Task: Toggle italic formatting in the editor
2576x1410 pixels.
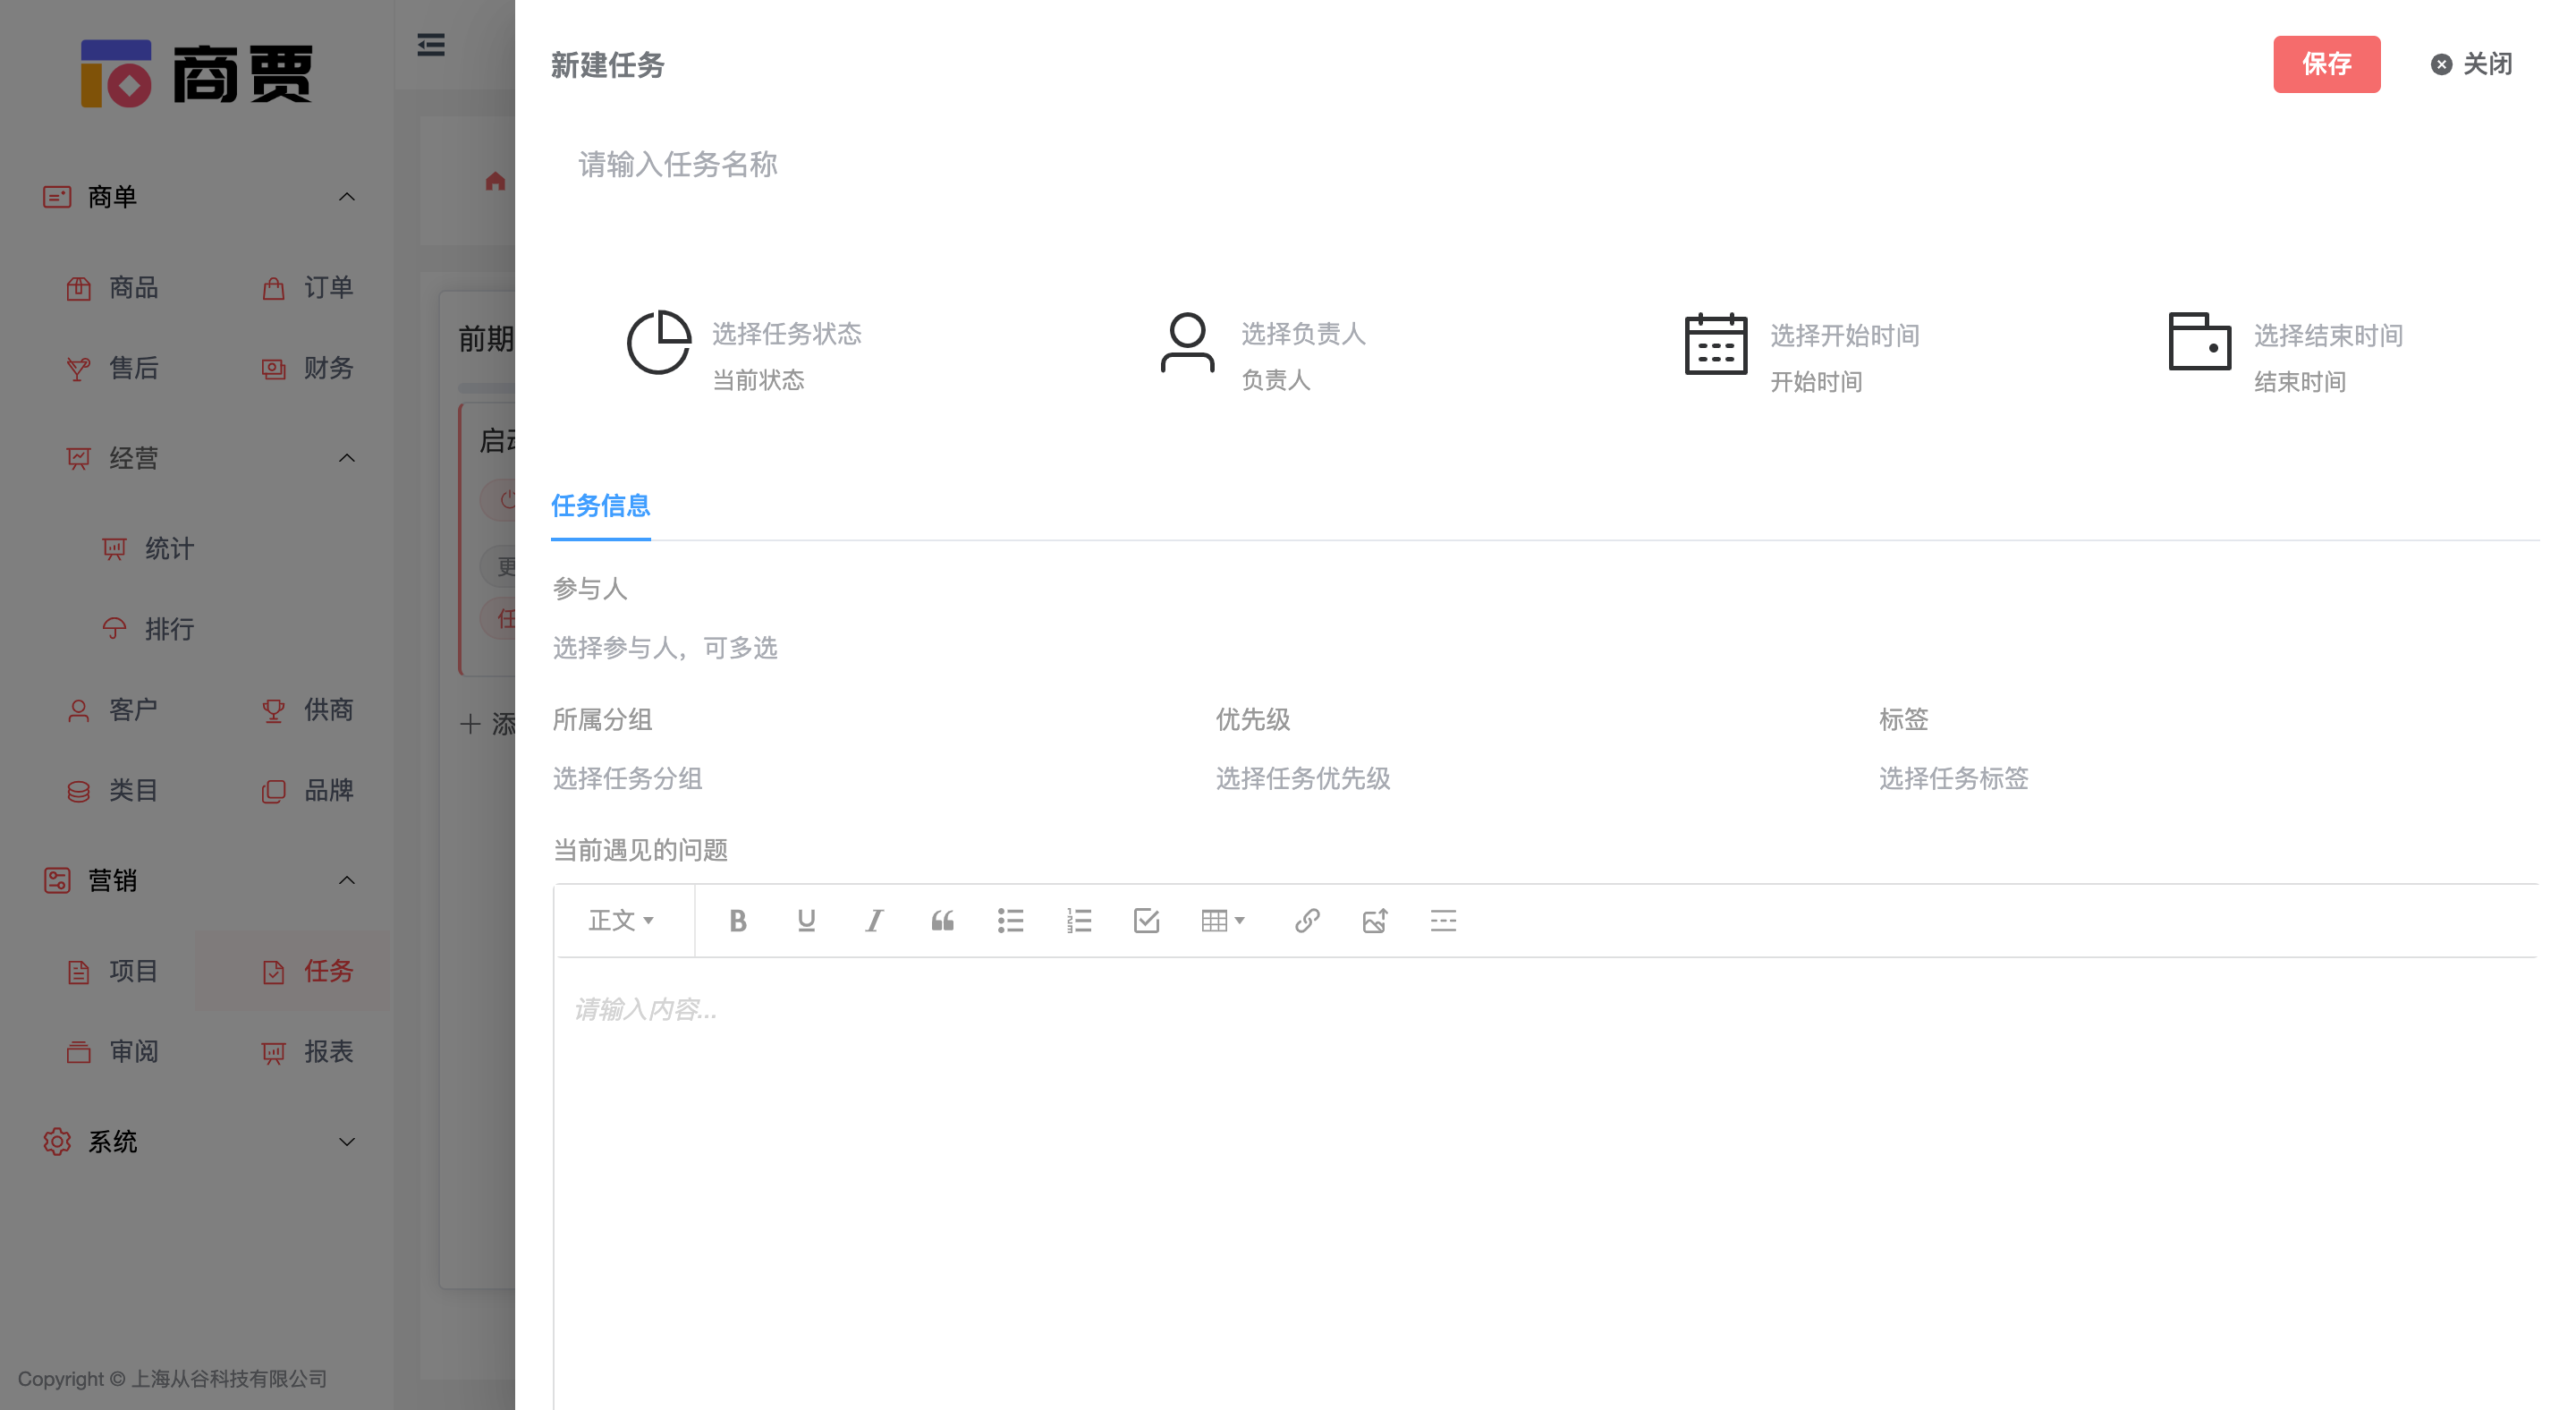Action: pyautogui.click(x=874, y=920)
